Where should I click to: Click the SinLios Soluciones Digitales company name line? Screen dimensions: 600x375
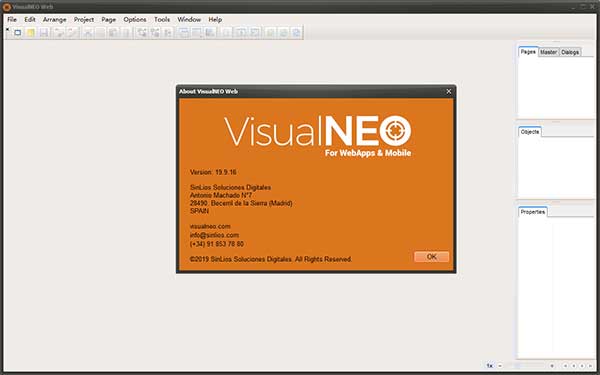230,188
